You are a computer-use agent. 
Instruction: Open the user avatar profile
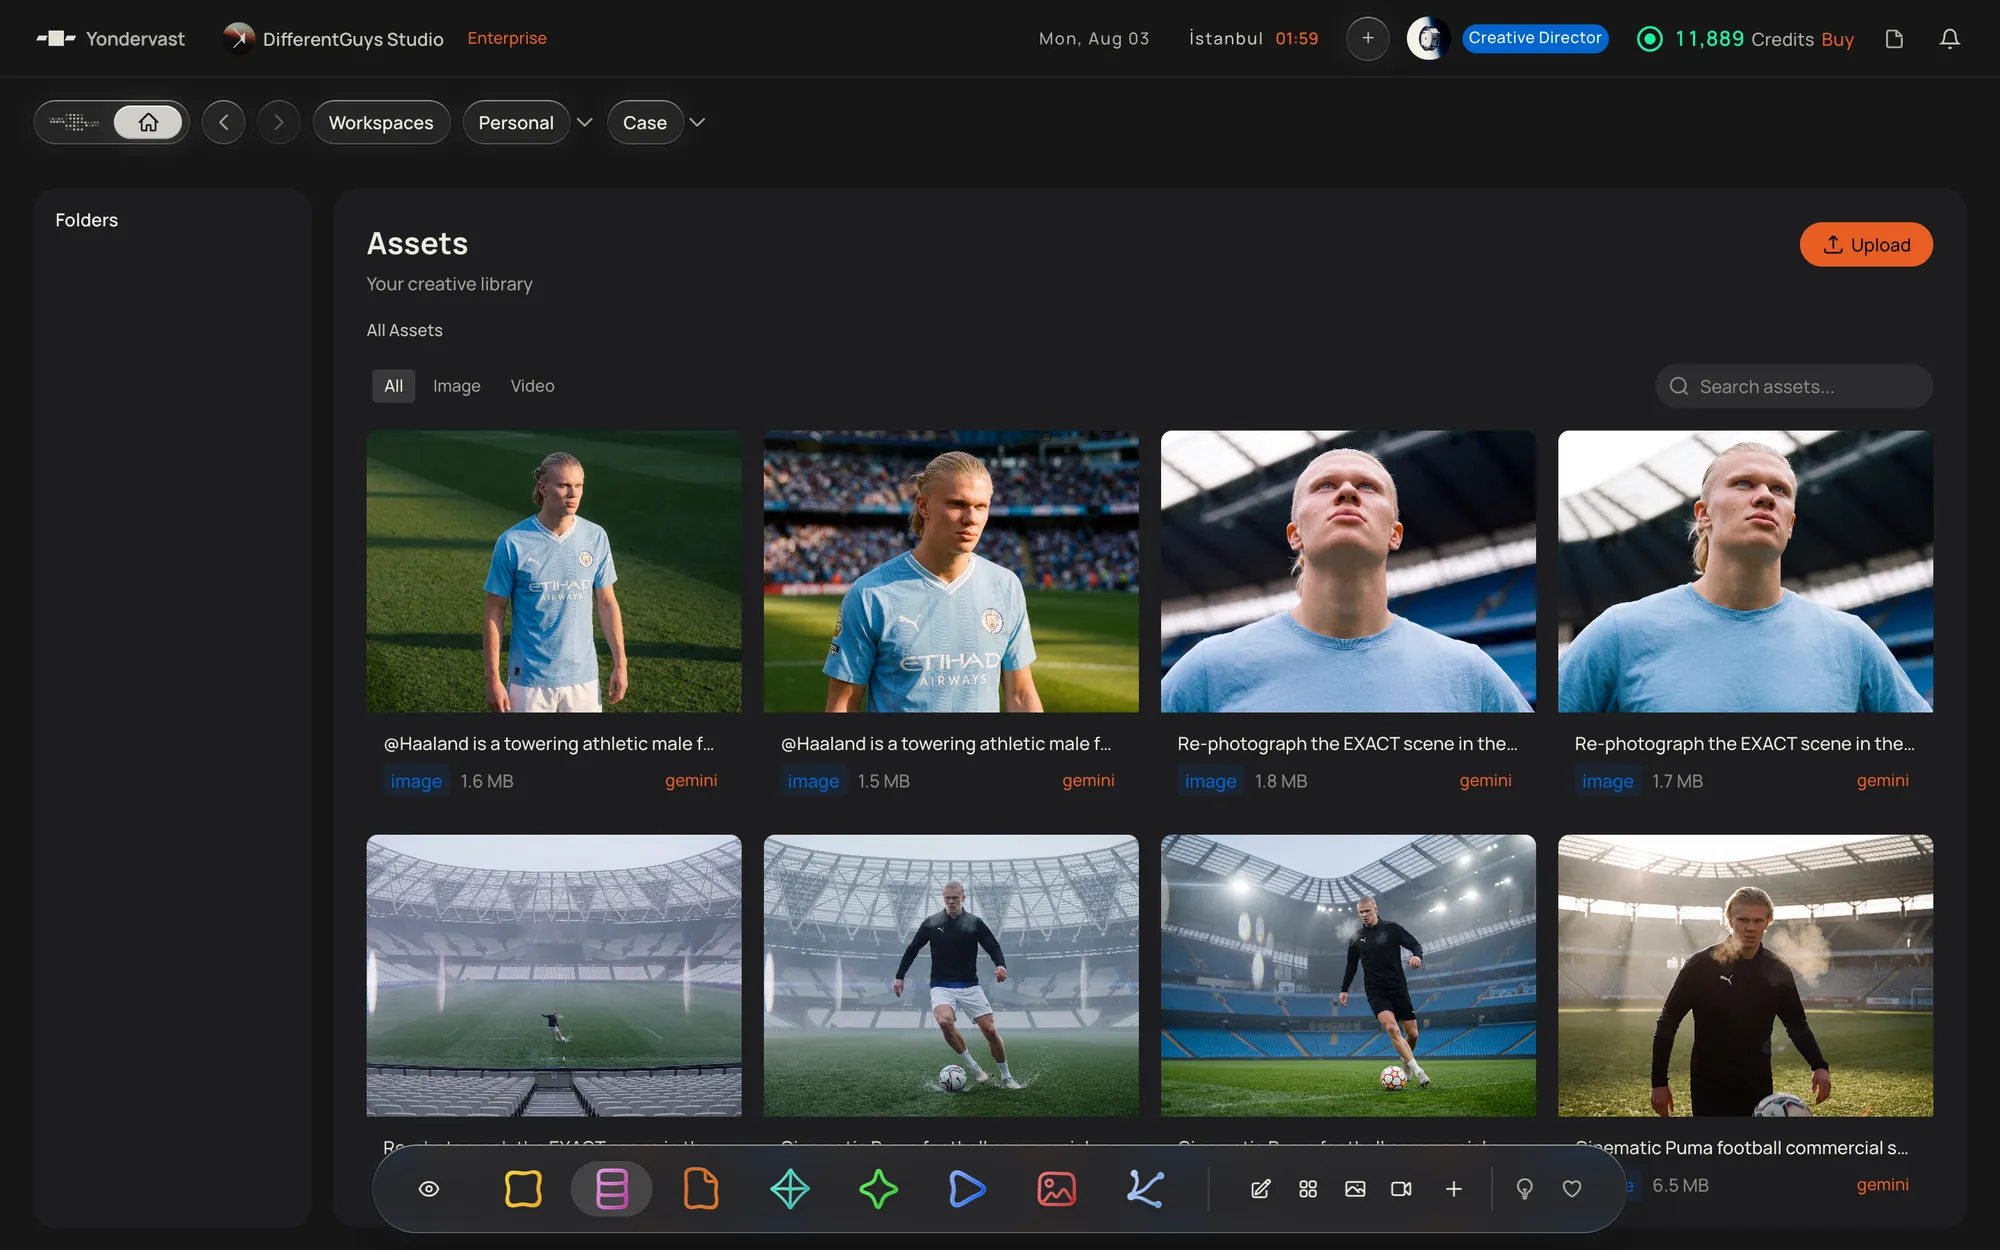pos(1428,38)
